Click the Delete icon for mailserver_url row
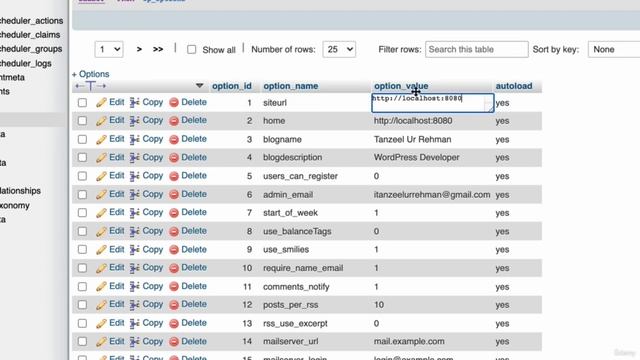This screenshot has height=360, width=640. point(174,342)
